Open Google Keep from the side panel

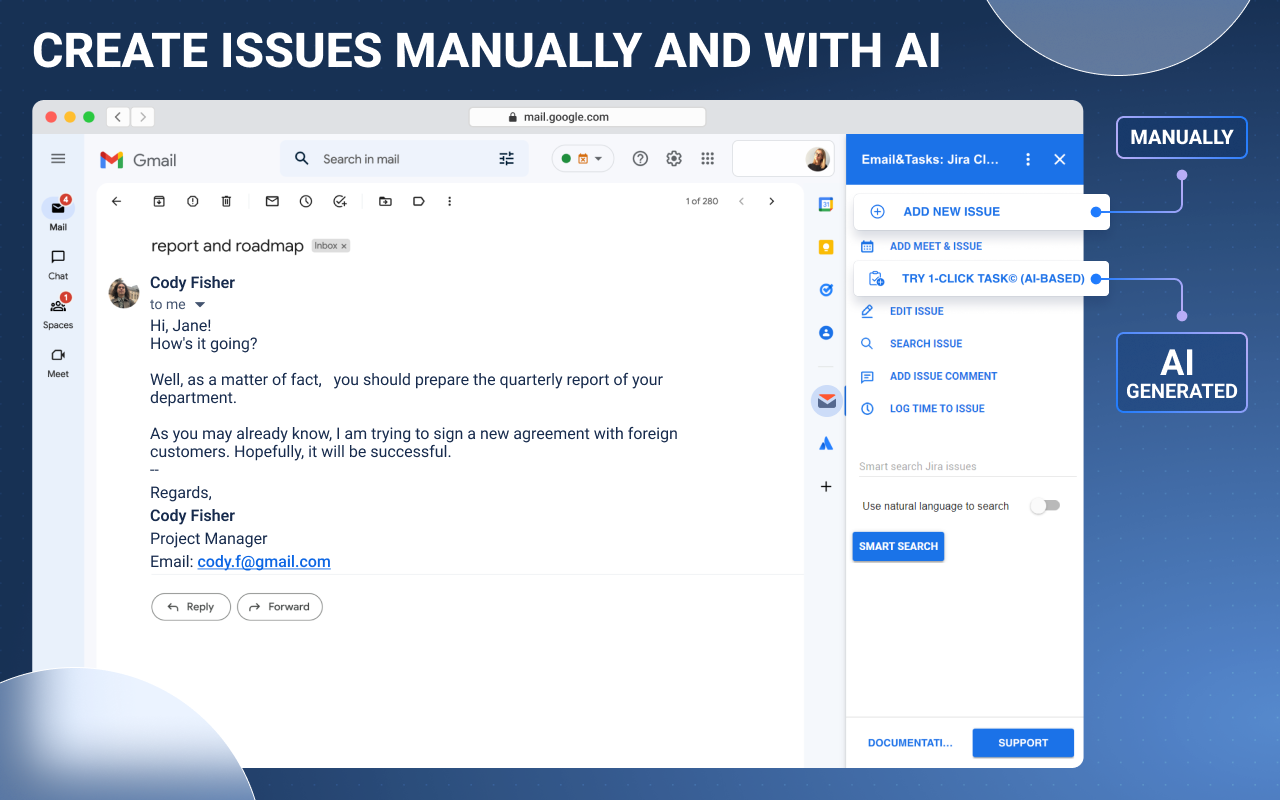tap(826, 246)
